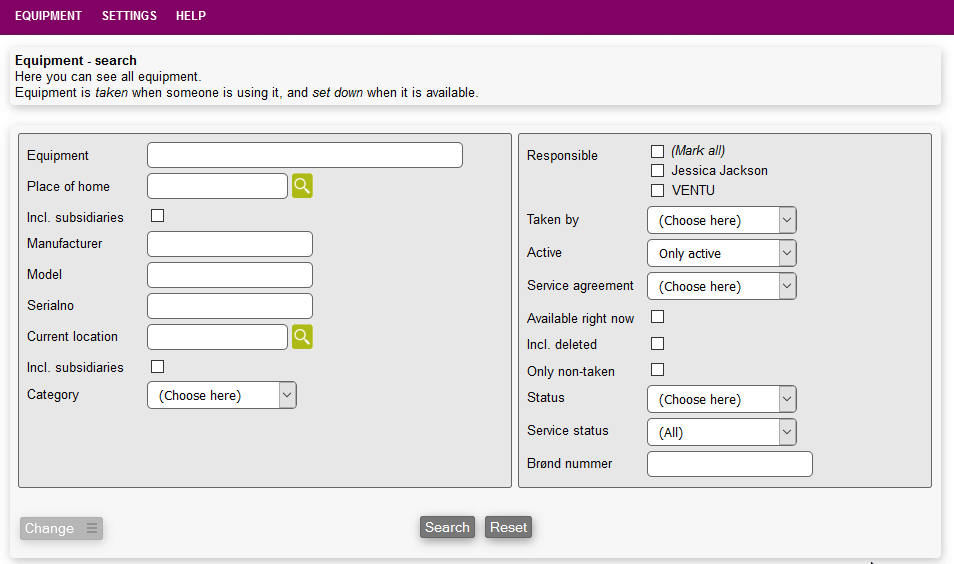Open the SETTINGS menu
This screenshot has width=954, height=564.
tap(129, 16)
